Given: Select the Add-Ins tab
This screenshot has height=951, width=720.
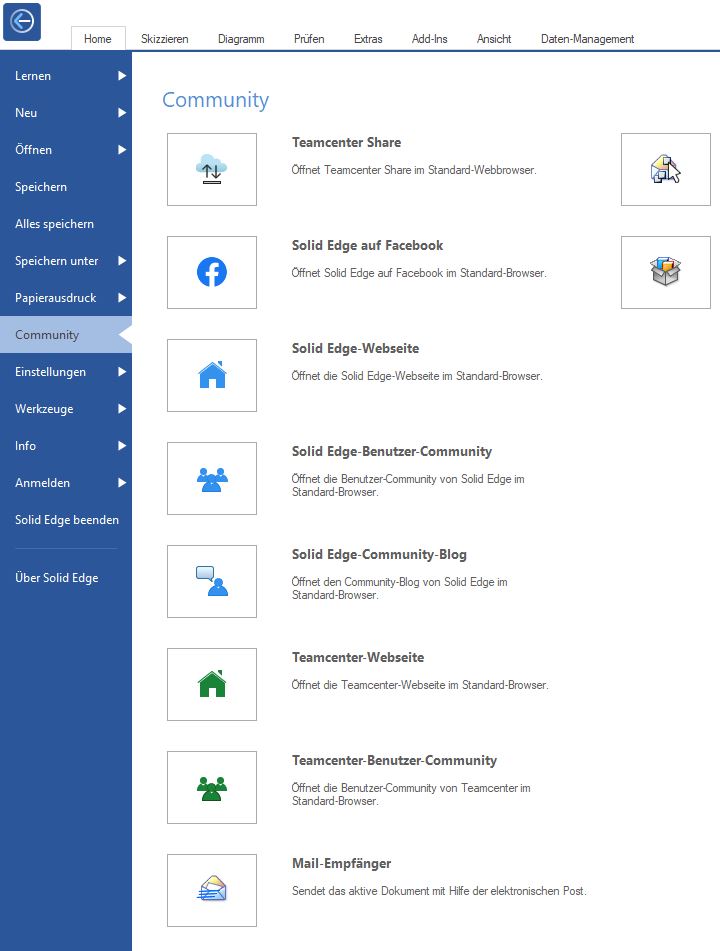Looking at the screenshot, I should (429, 39).
